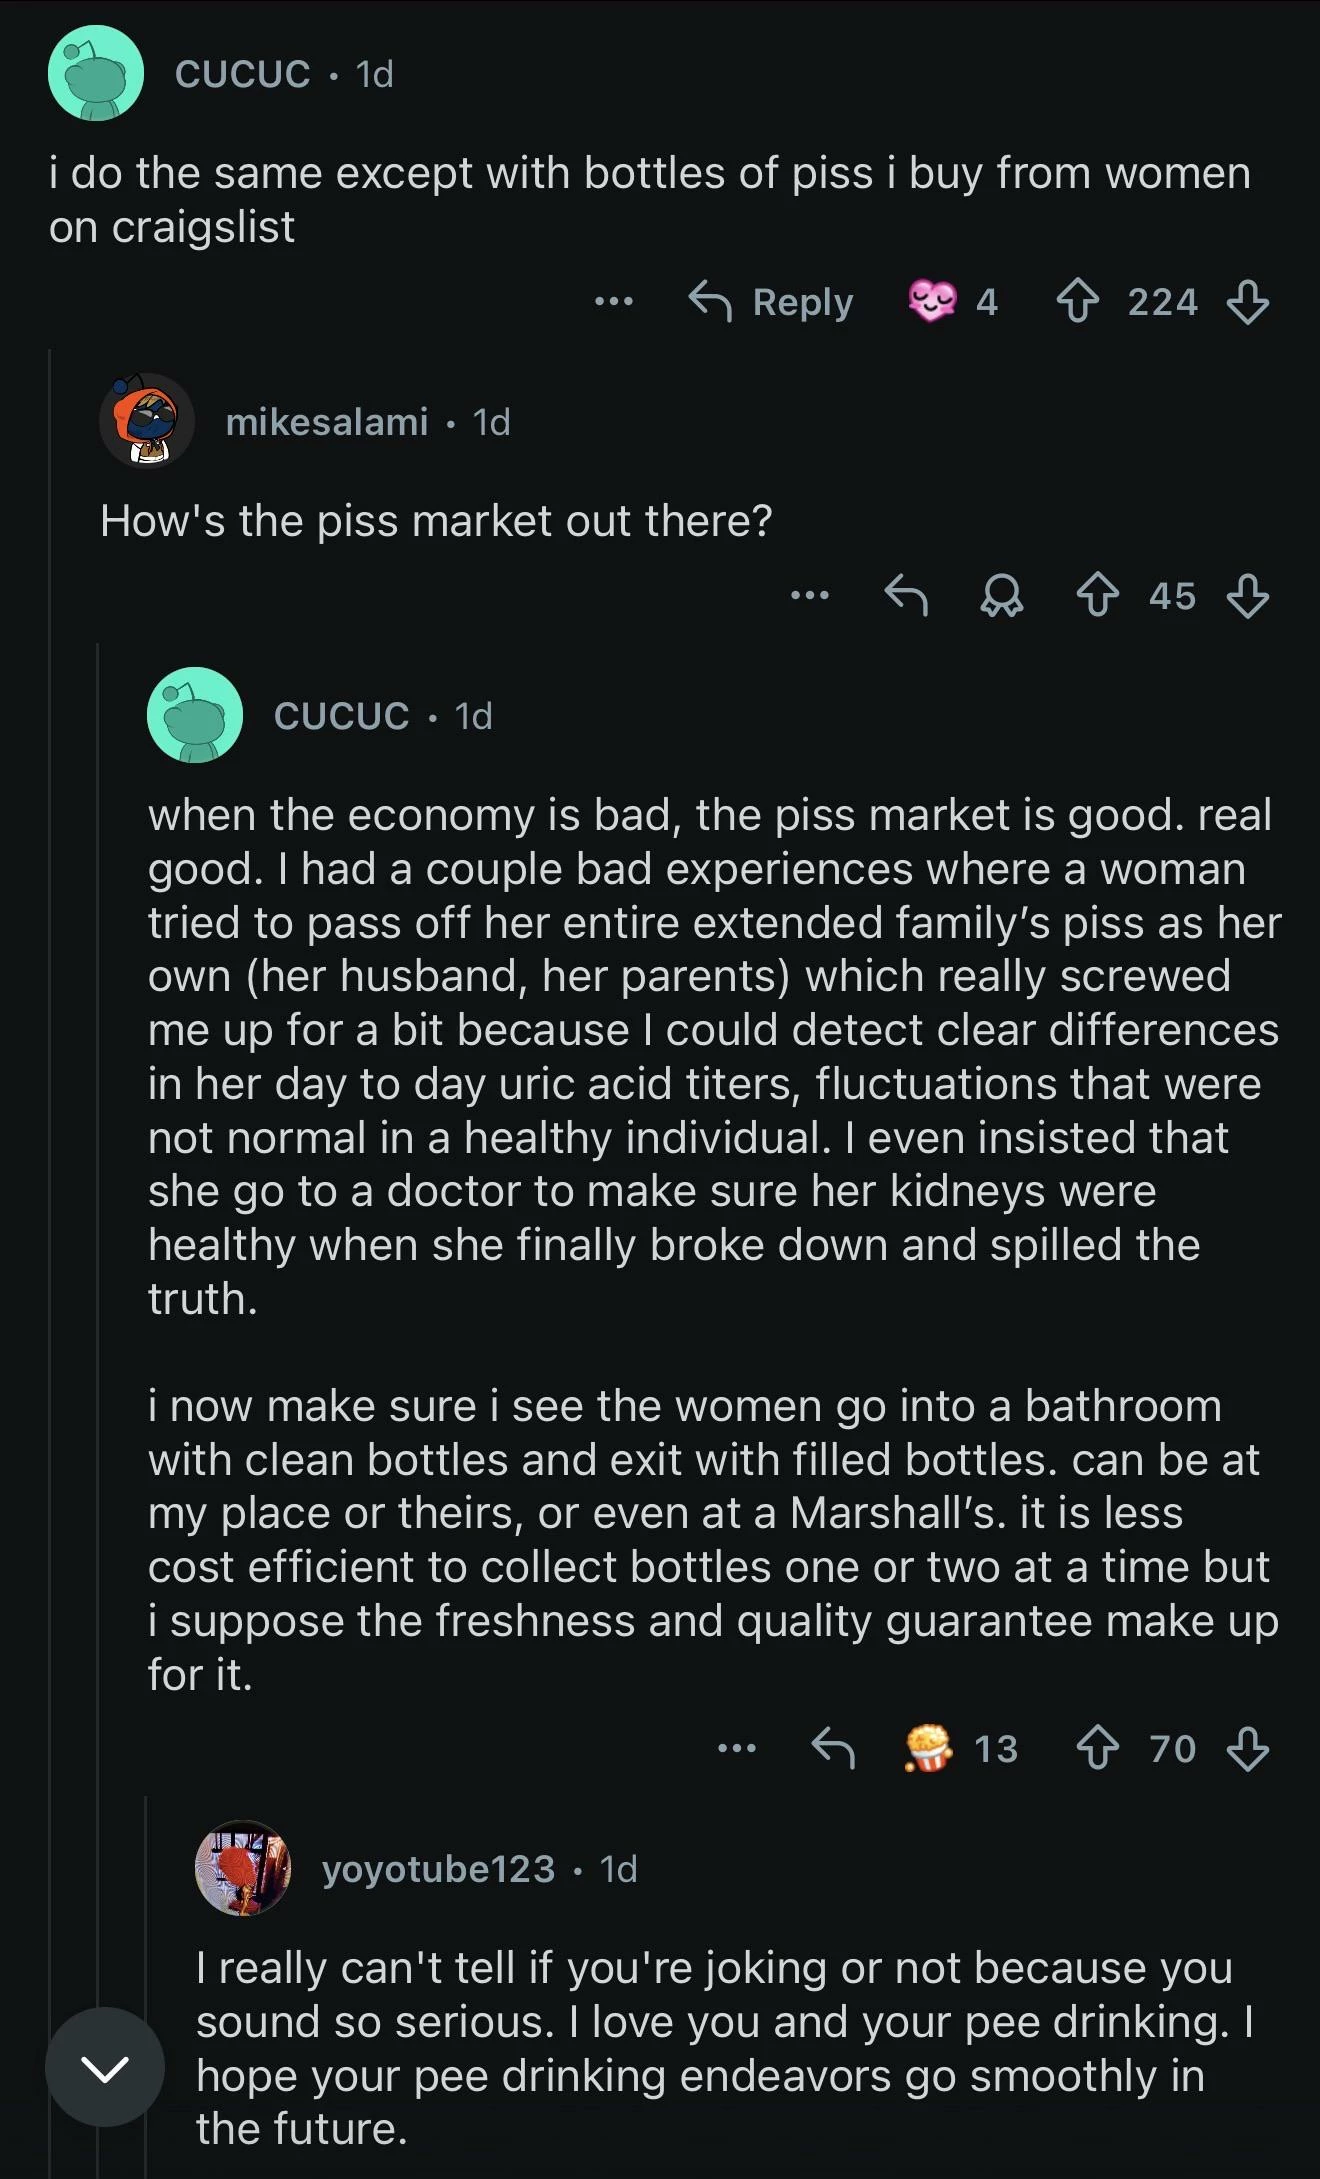This screenshot has height=2179, width=1320.
Task: Tap yoyotube123's avatar picture
Action: 243,1868
